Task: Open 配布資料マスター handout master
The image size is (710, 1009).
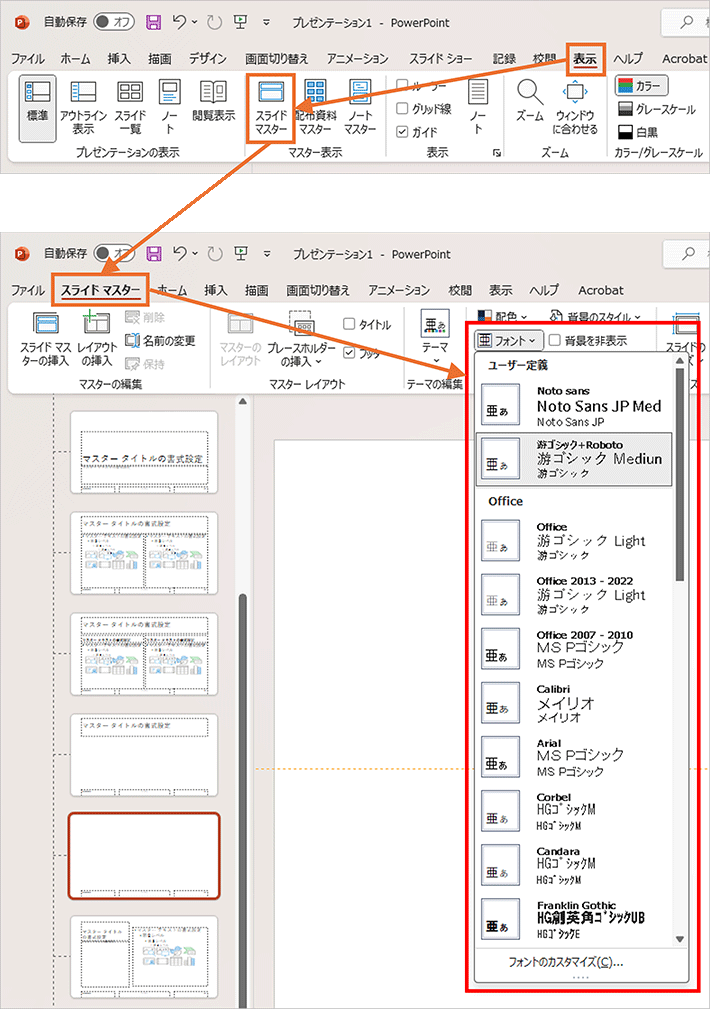Action: pyautogui.click(x=315, y=107)
